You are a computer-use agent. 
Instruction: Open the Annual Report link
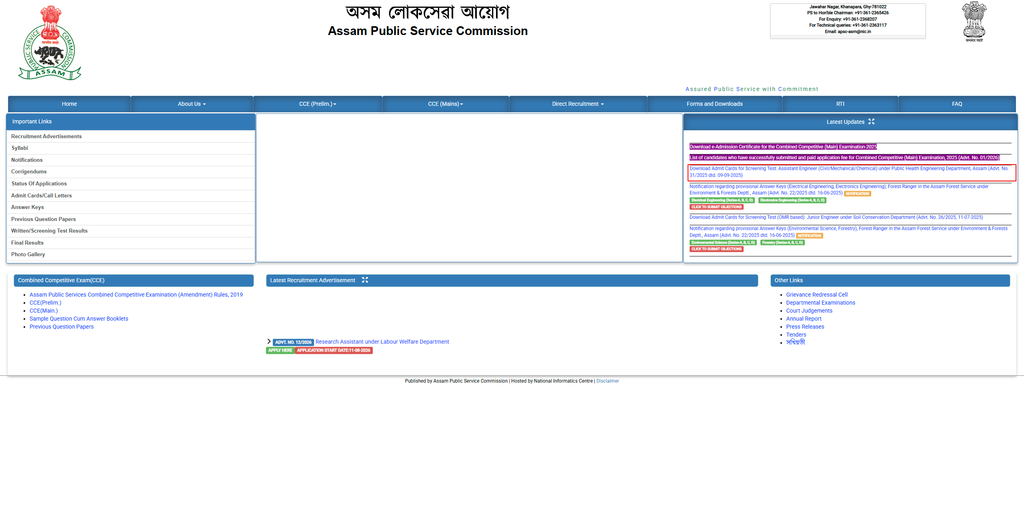(804, 319)
